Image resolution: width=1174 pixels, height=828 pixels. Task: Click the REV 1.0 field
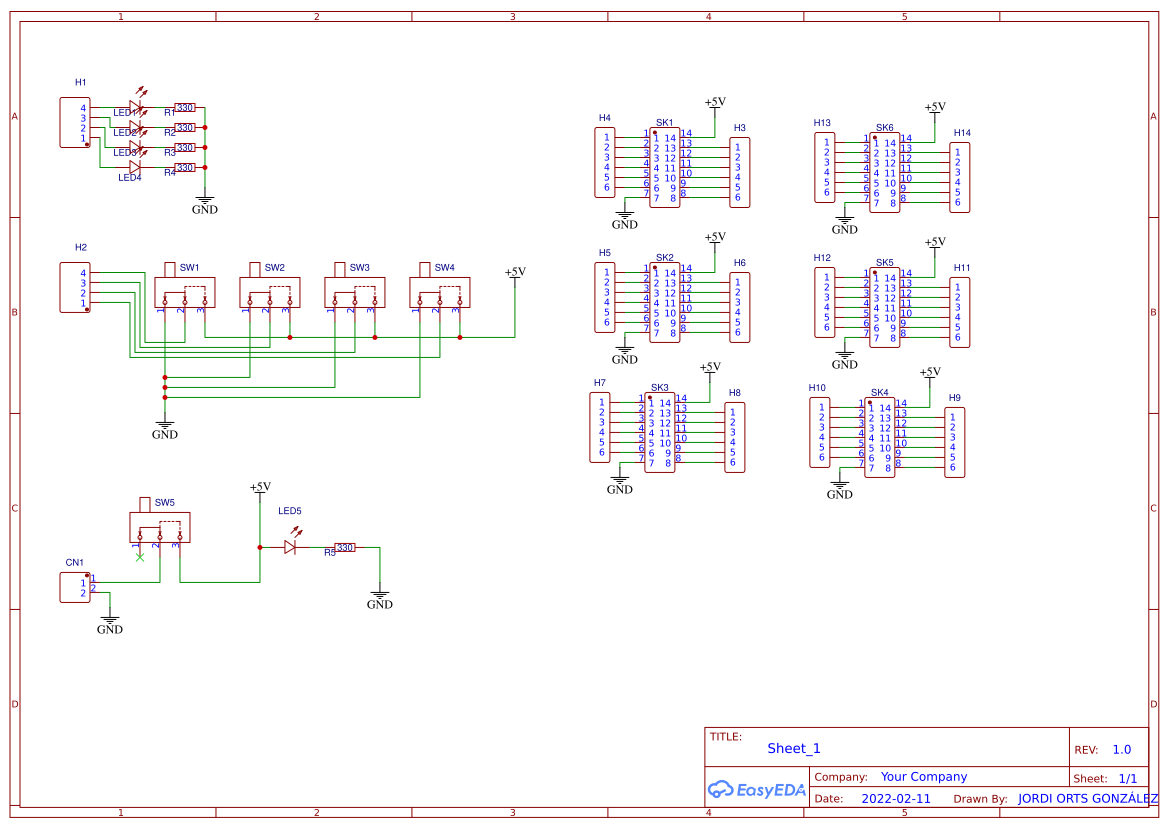1121,749
